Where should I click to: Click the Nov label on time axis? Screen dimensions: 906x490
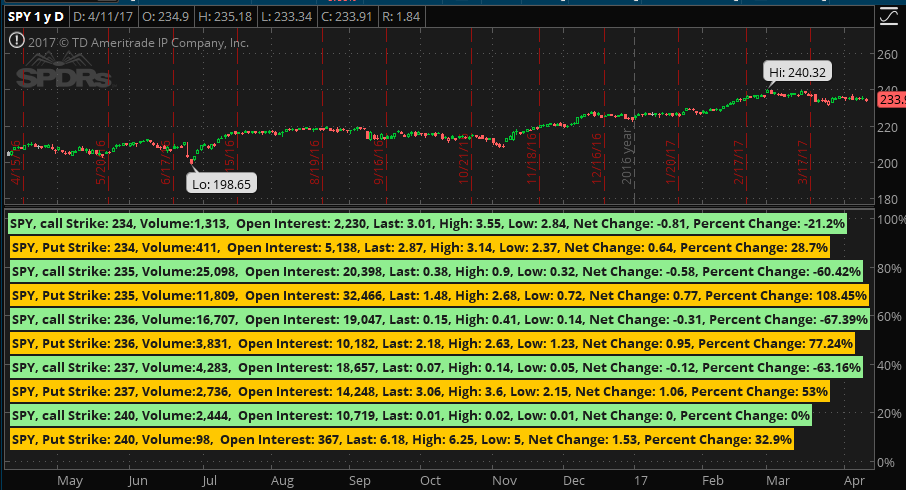pos(504,481)
